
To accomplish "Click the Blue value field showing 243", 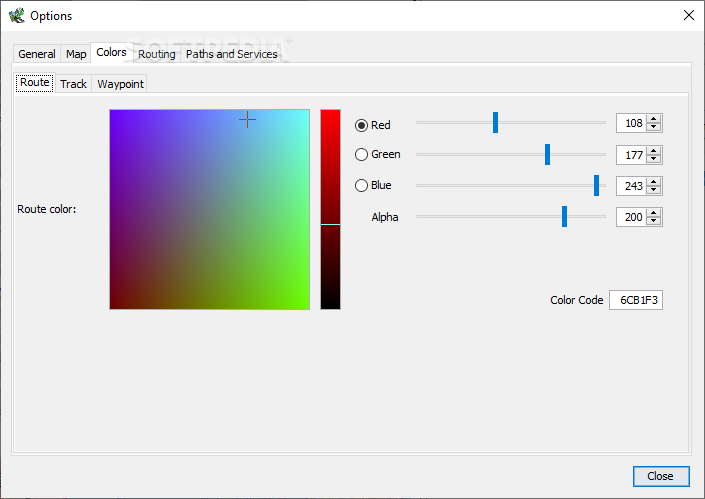I will click(x=631, y=186).
